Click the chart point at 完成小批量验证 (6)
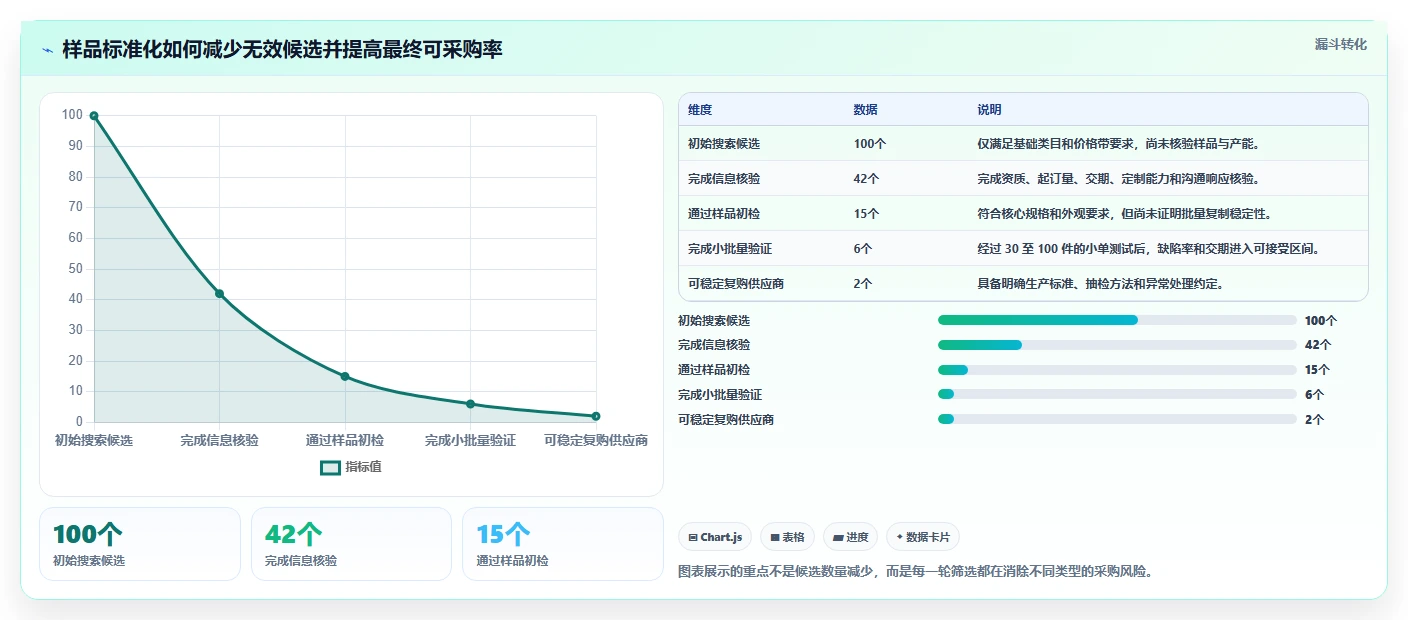 (x=470, y=404)
